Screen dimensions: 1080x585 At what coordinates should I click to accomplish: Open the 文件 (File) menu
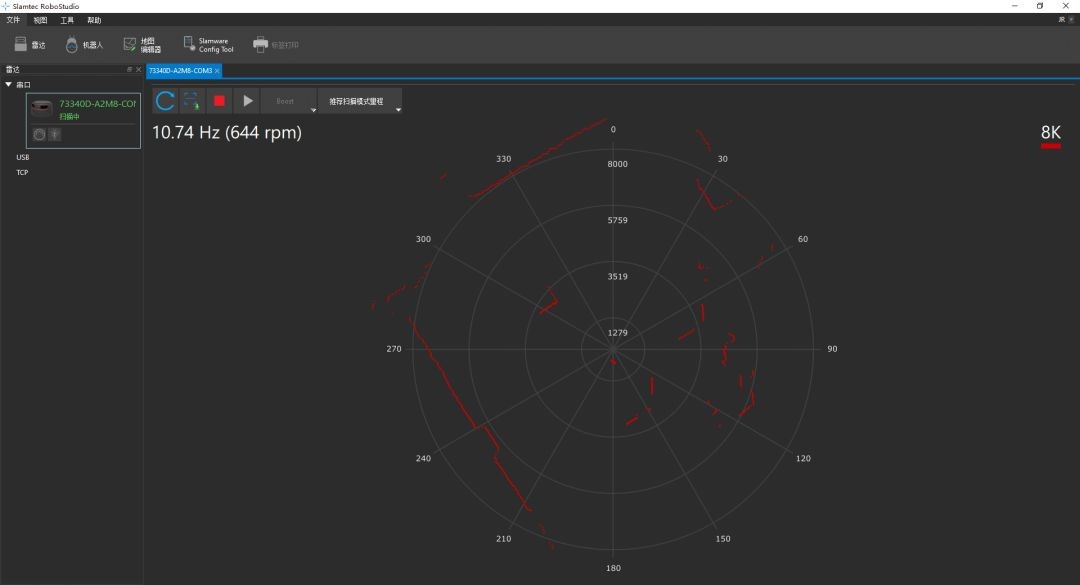(x=13, y=20)
